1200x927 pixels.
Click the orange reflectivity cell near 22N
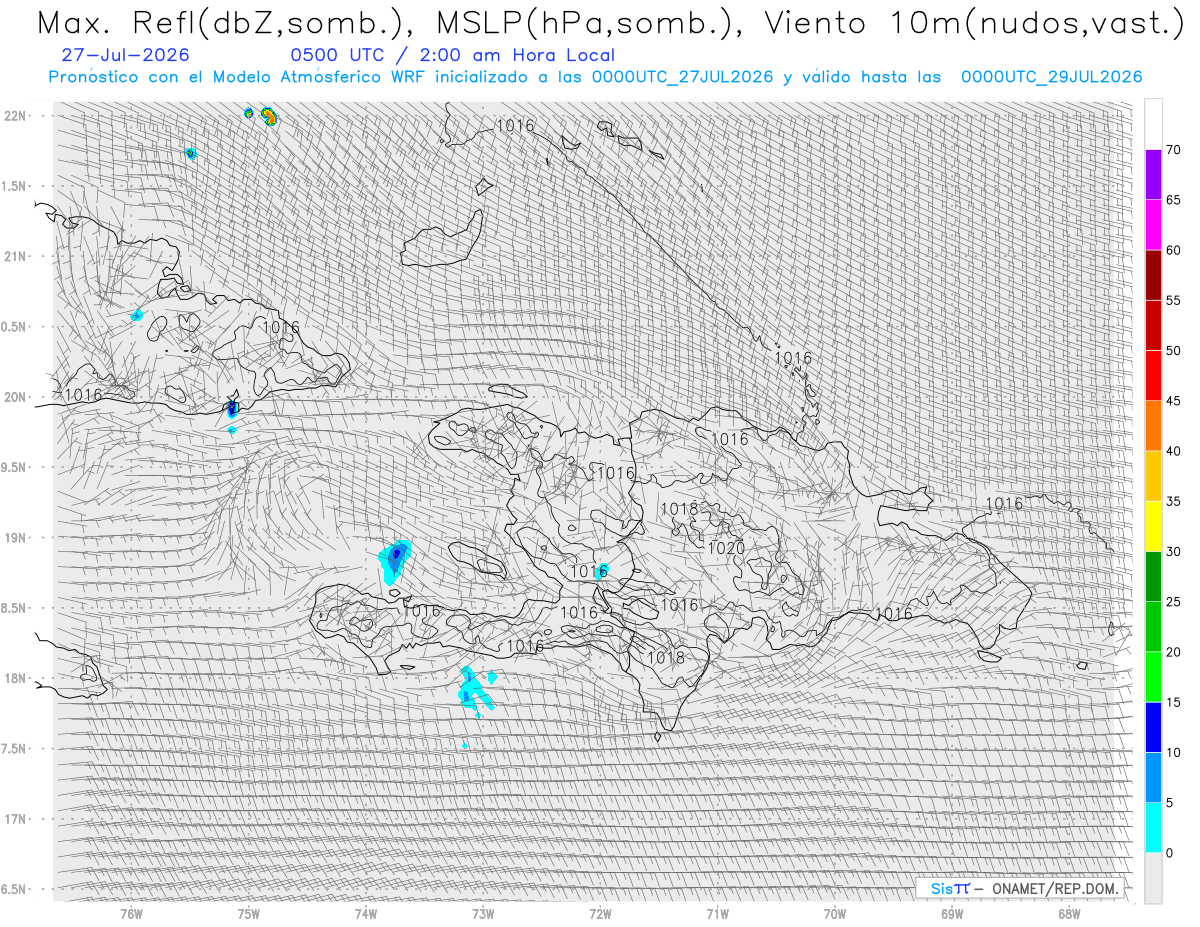pyautogui.click(x=268, y=116)
